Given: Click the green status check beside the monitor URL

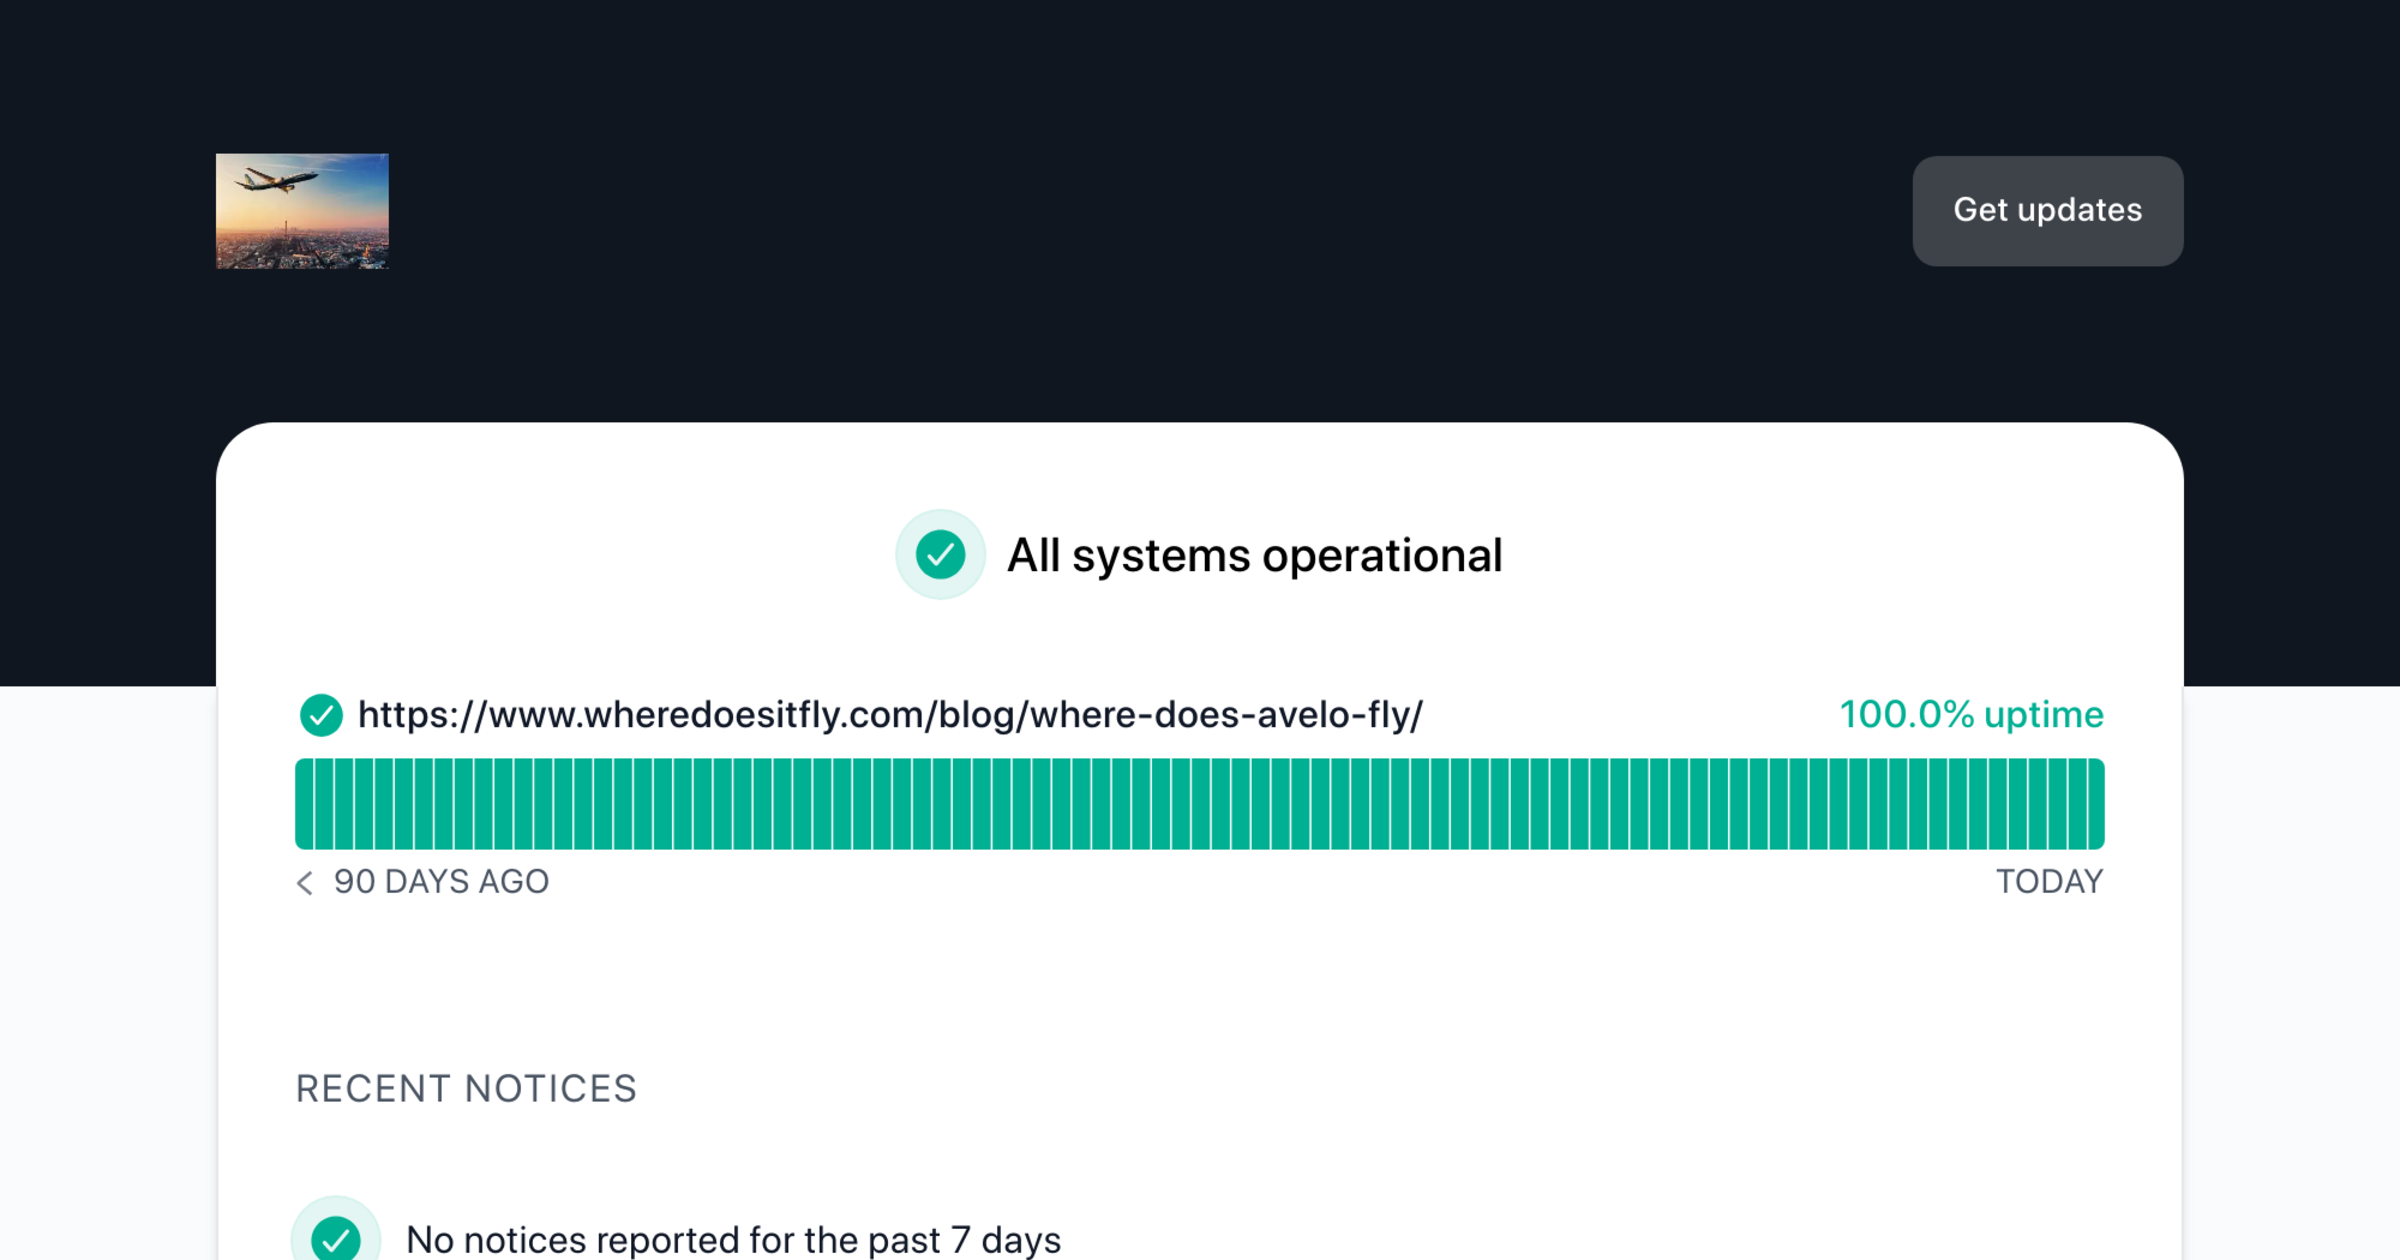Looking at the screenshot, I should click(321, 715).
